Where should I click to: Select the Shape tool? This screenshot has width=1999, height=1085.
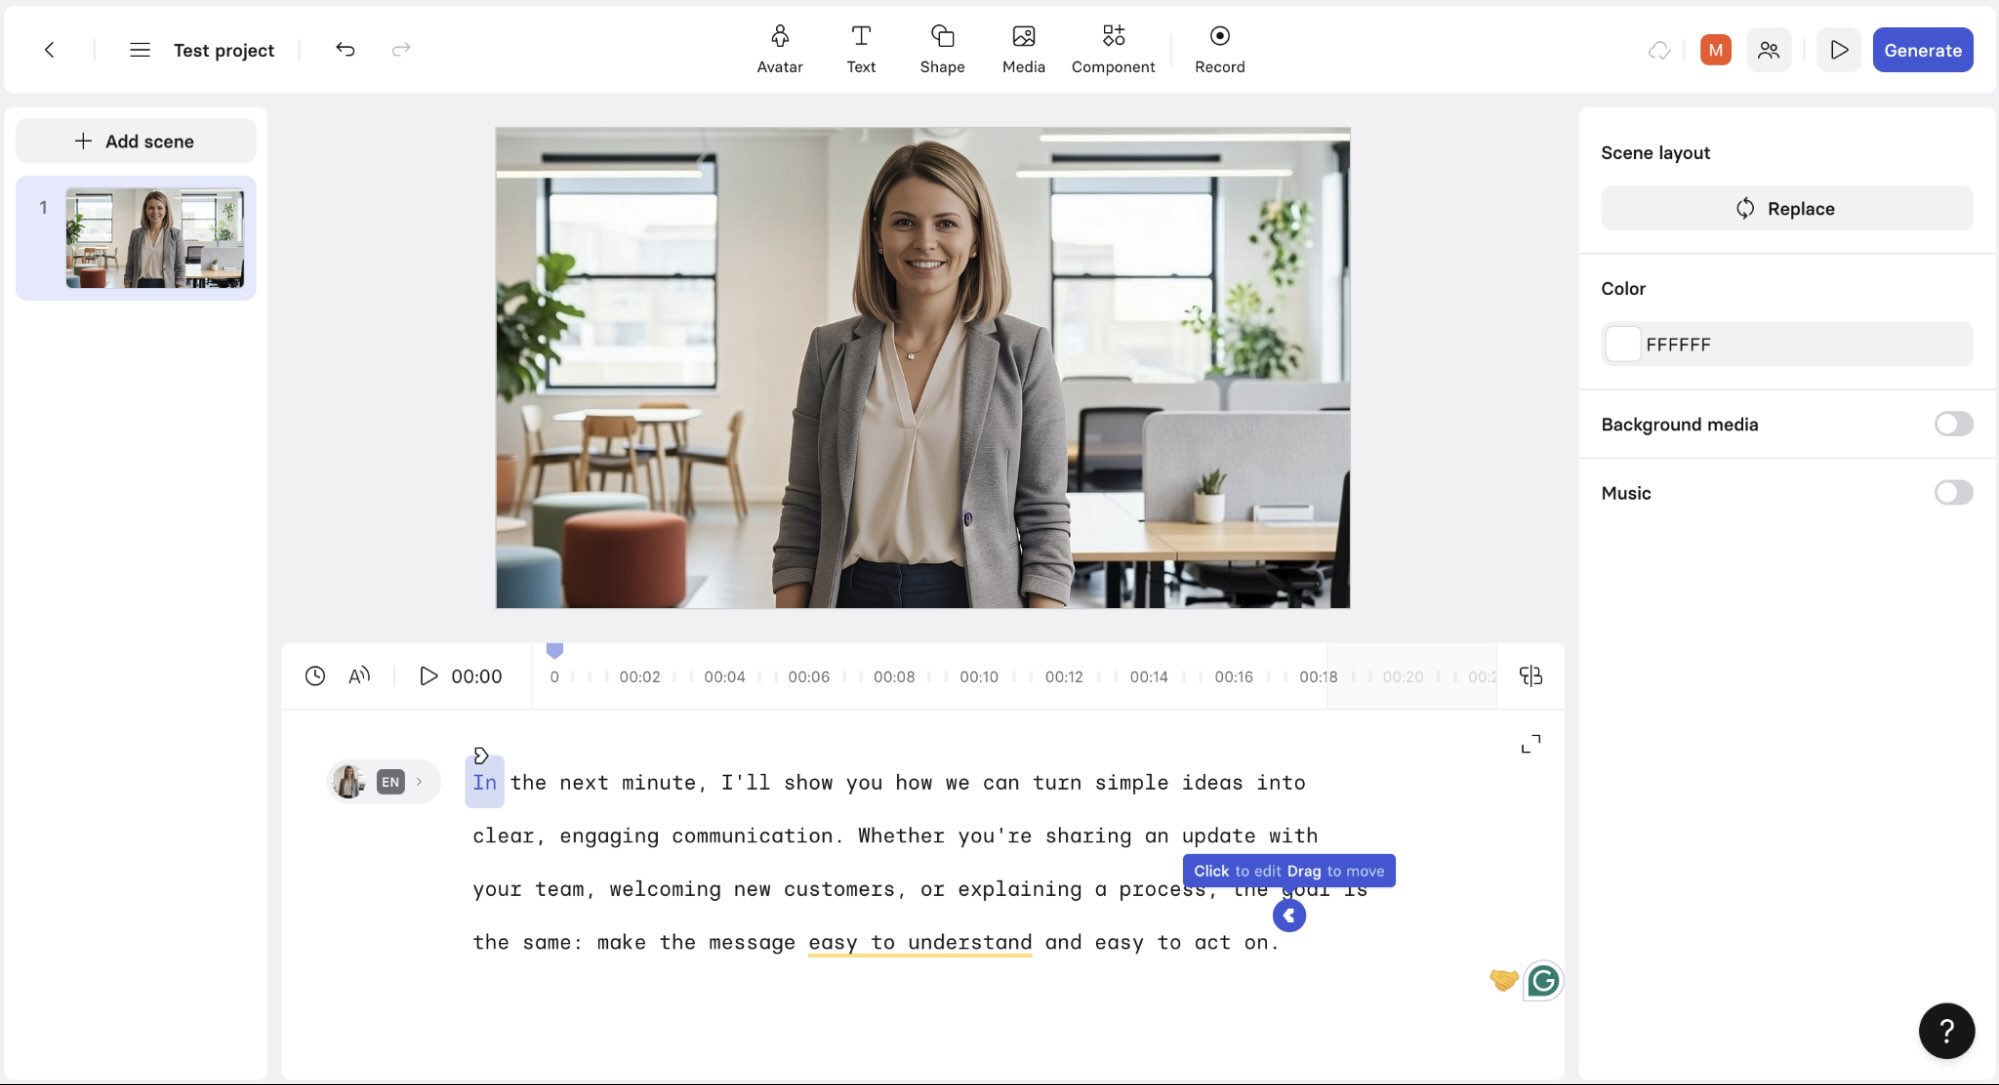[941, 49]
